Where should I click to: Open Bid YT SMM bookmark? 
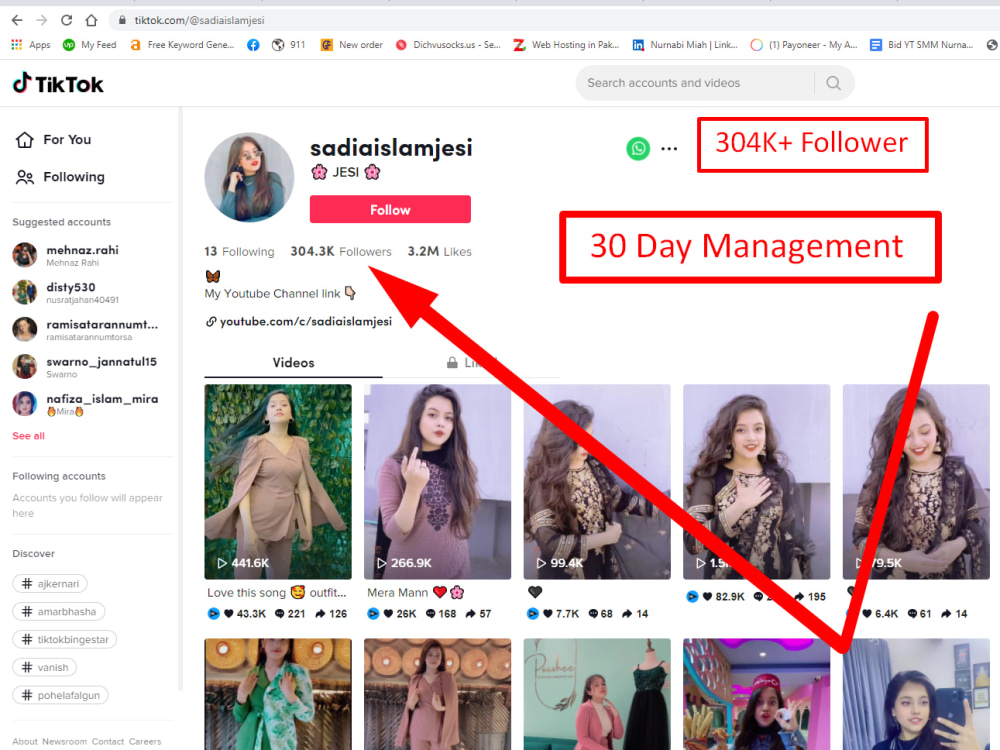pyautogui.click(x=922, y=45)
